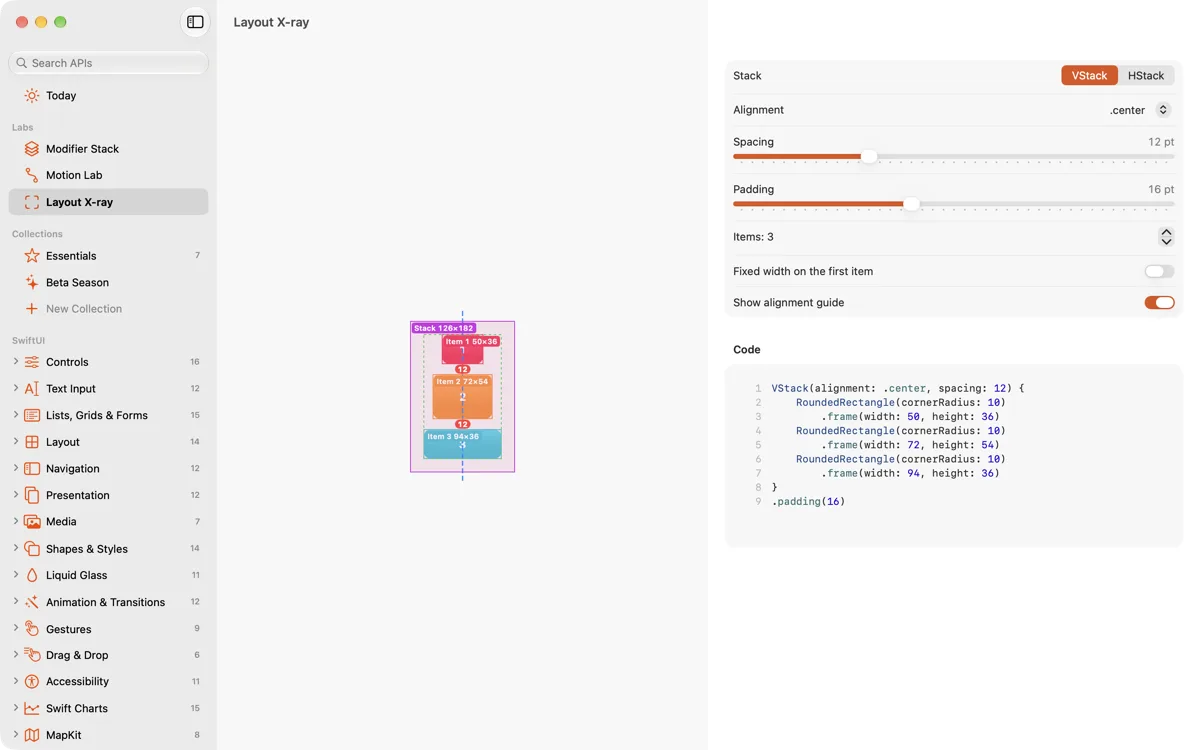
Task: Enable fixed width on the first item
Action: 1159,271
